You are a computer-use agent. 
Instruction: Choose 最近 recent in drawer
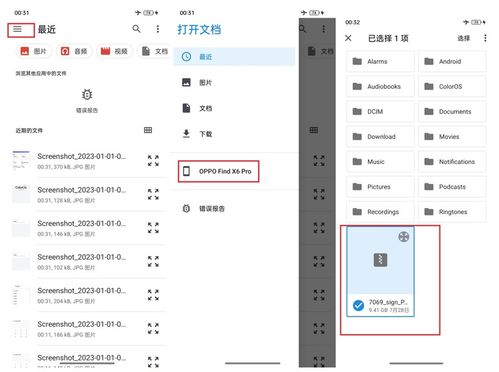click(x=234, y=57)
